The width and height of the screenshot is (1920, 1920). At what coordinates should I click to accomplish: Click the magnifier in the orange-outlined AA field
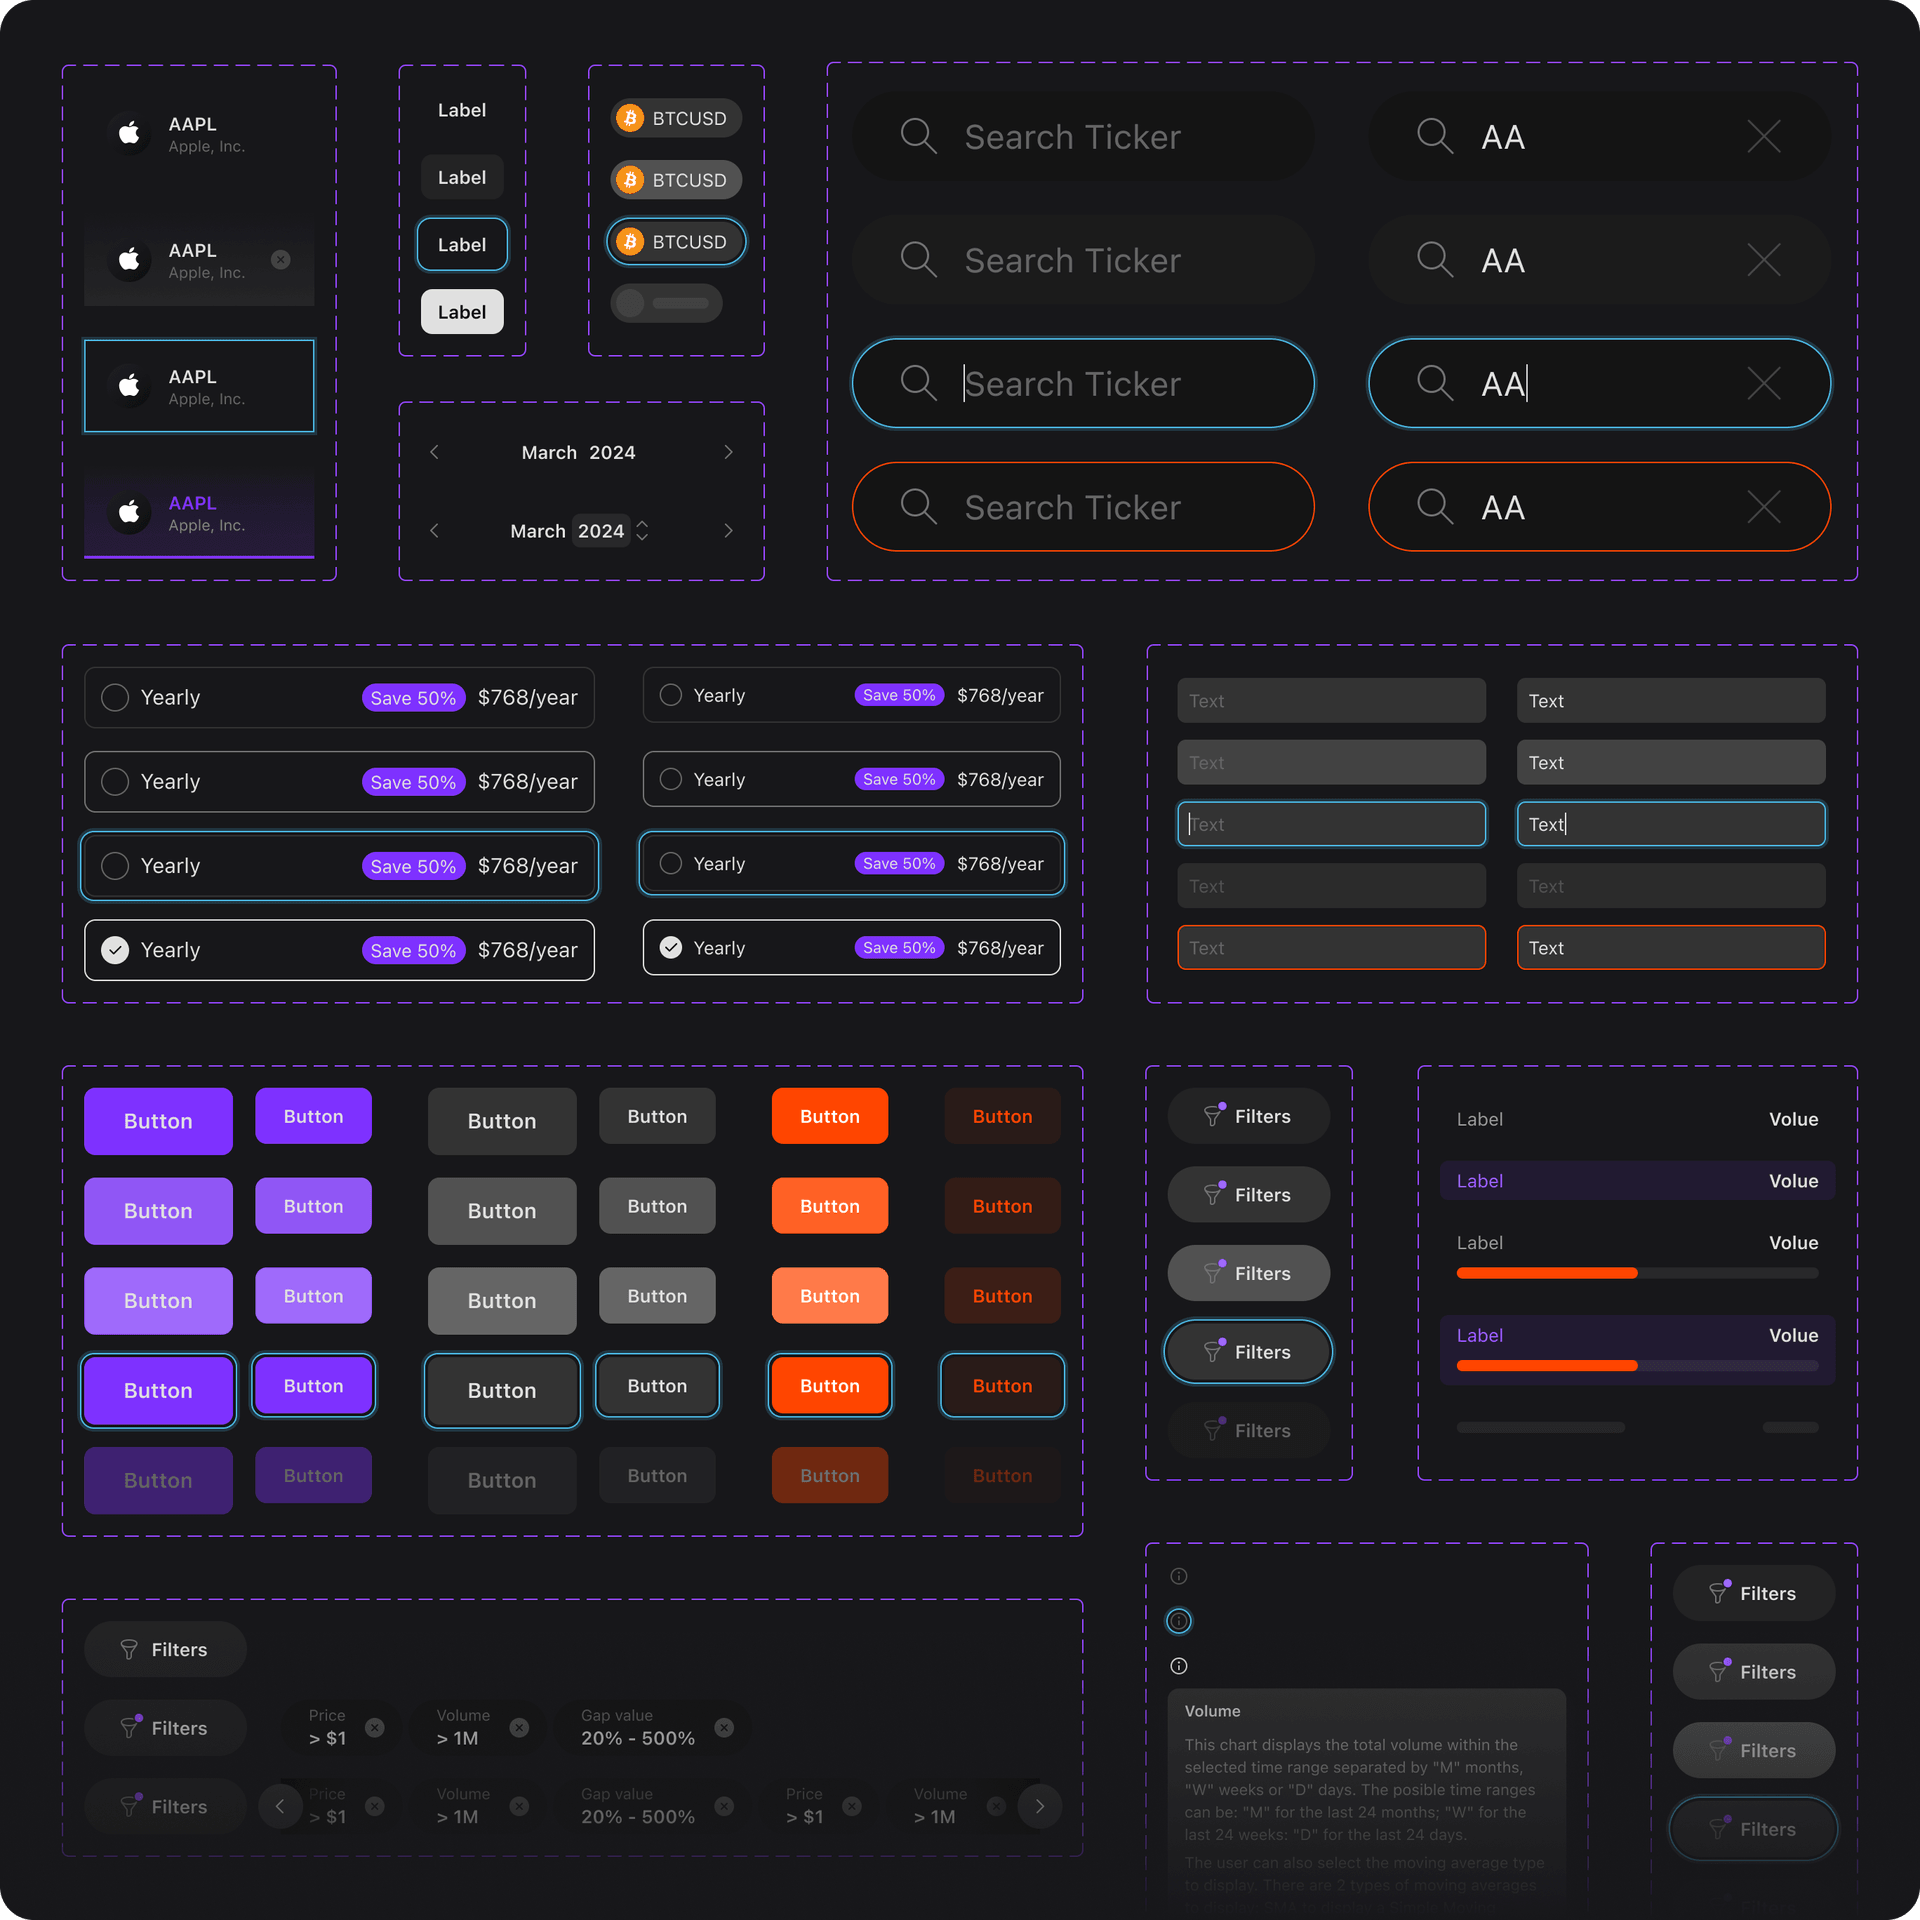click(x=1435, y=507)
